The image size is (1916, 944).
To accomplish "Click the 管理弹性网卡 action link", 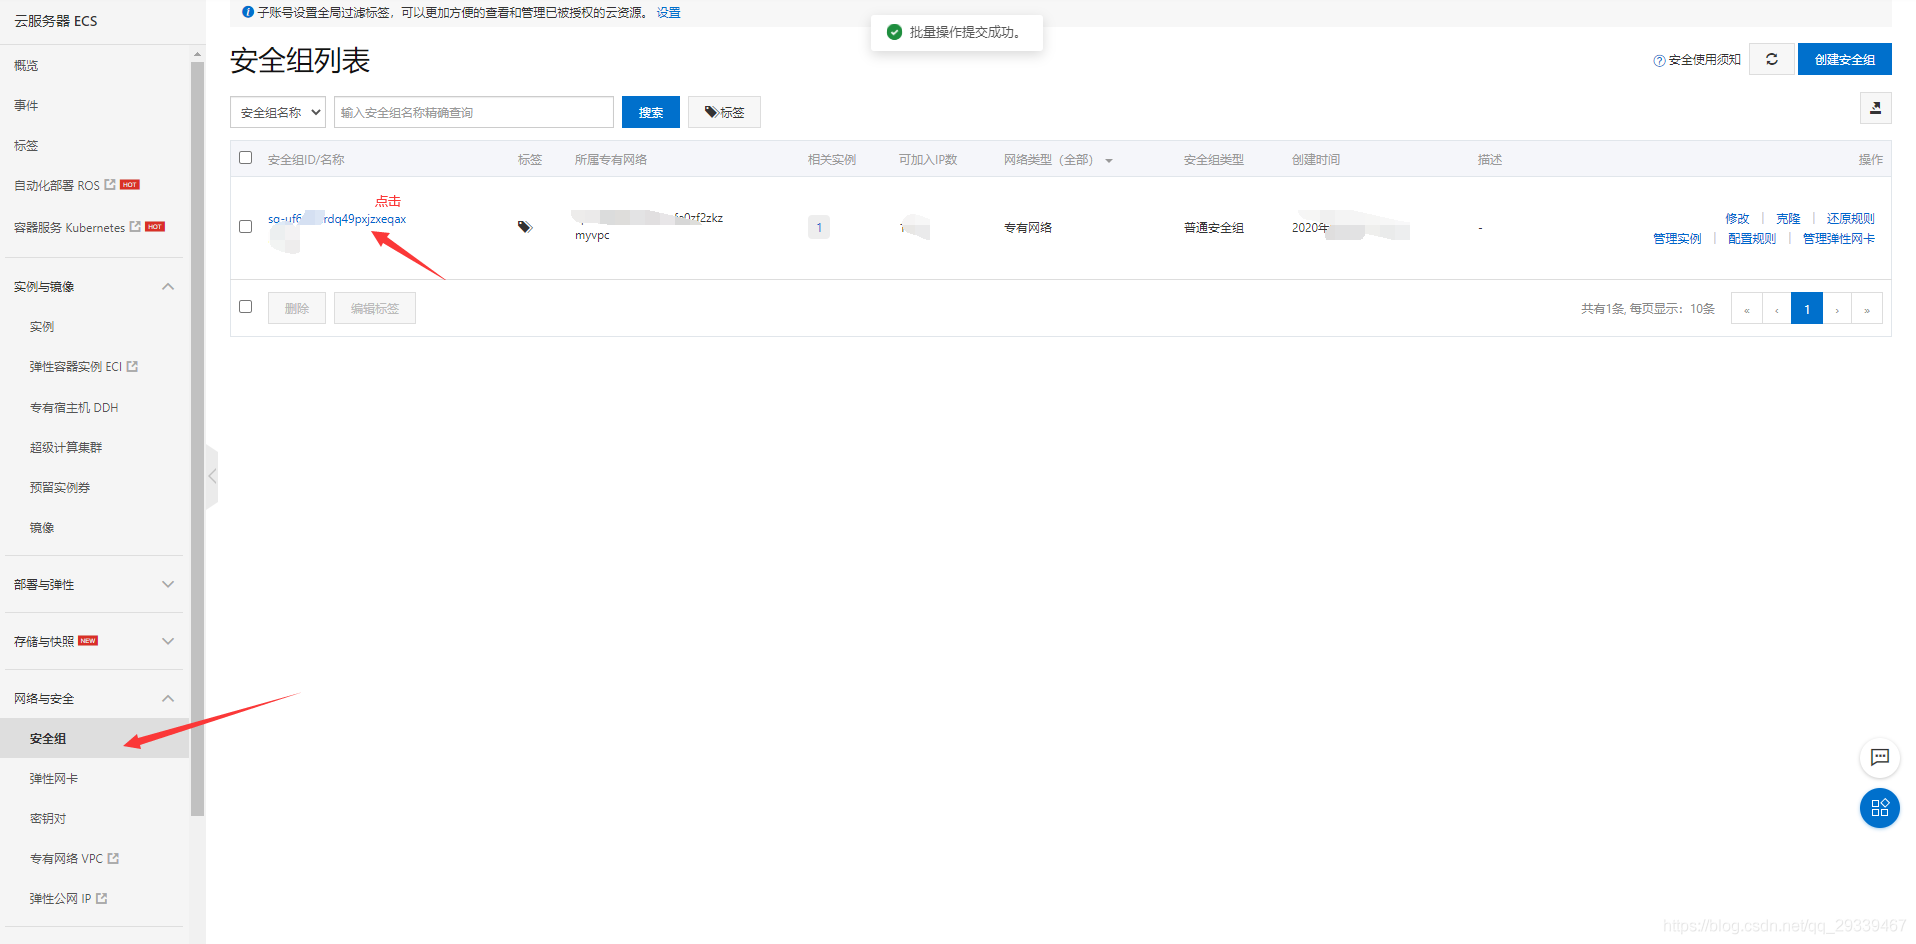I will (x=1839, y=238).
